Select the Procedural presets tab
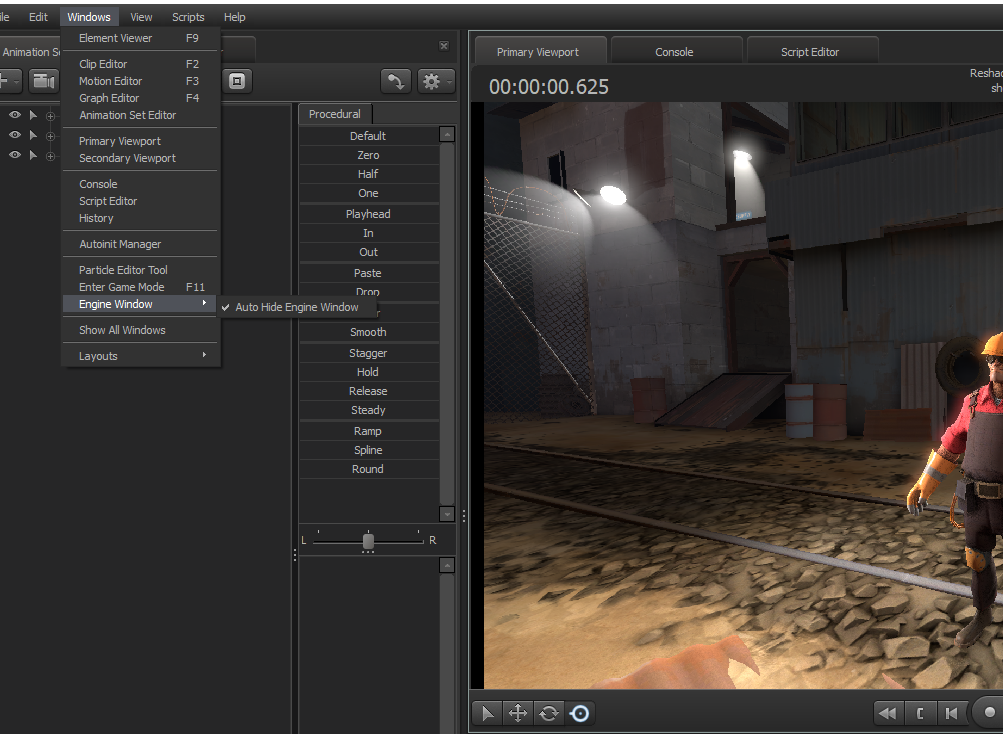The image size is (1003, 734). 335,114
